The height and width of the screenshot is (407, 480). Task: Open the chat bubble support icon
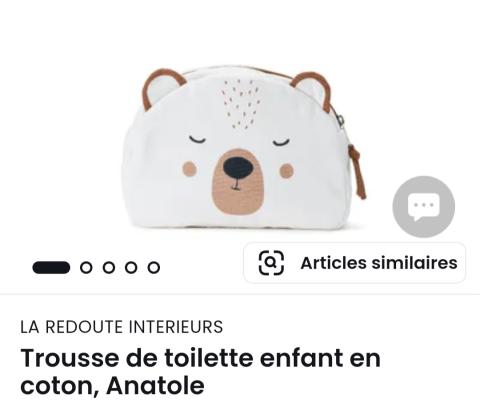coord(424,207)
